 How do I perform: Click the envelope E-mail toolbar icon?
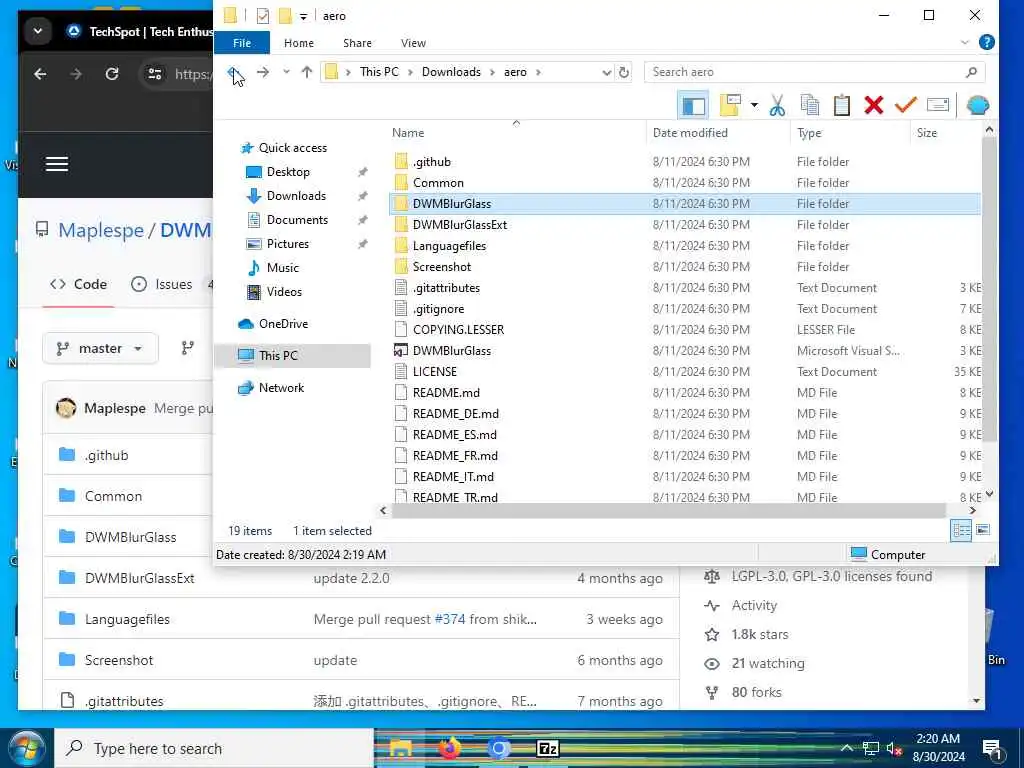[937, 105]
